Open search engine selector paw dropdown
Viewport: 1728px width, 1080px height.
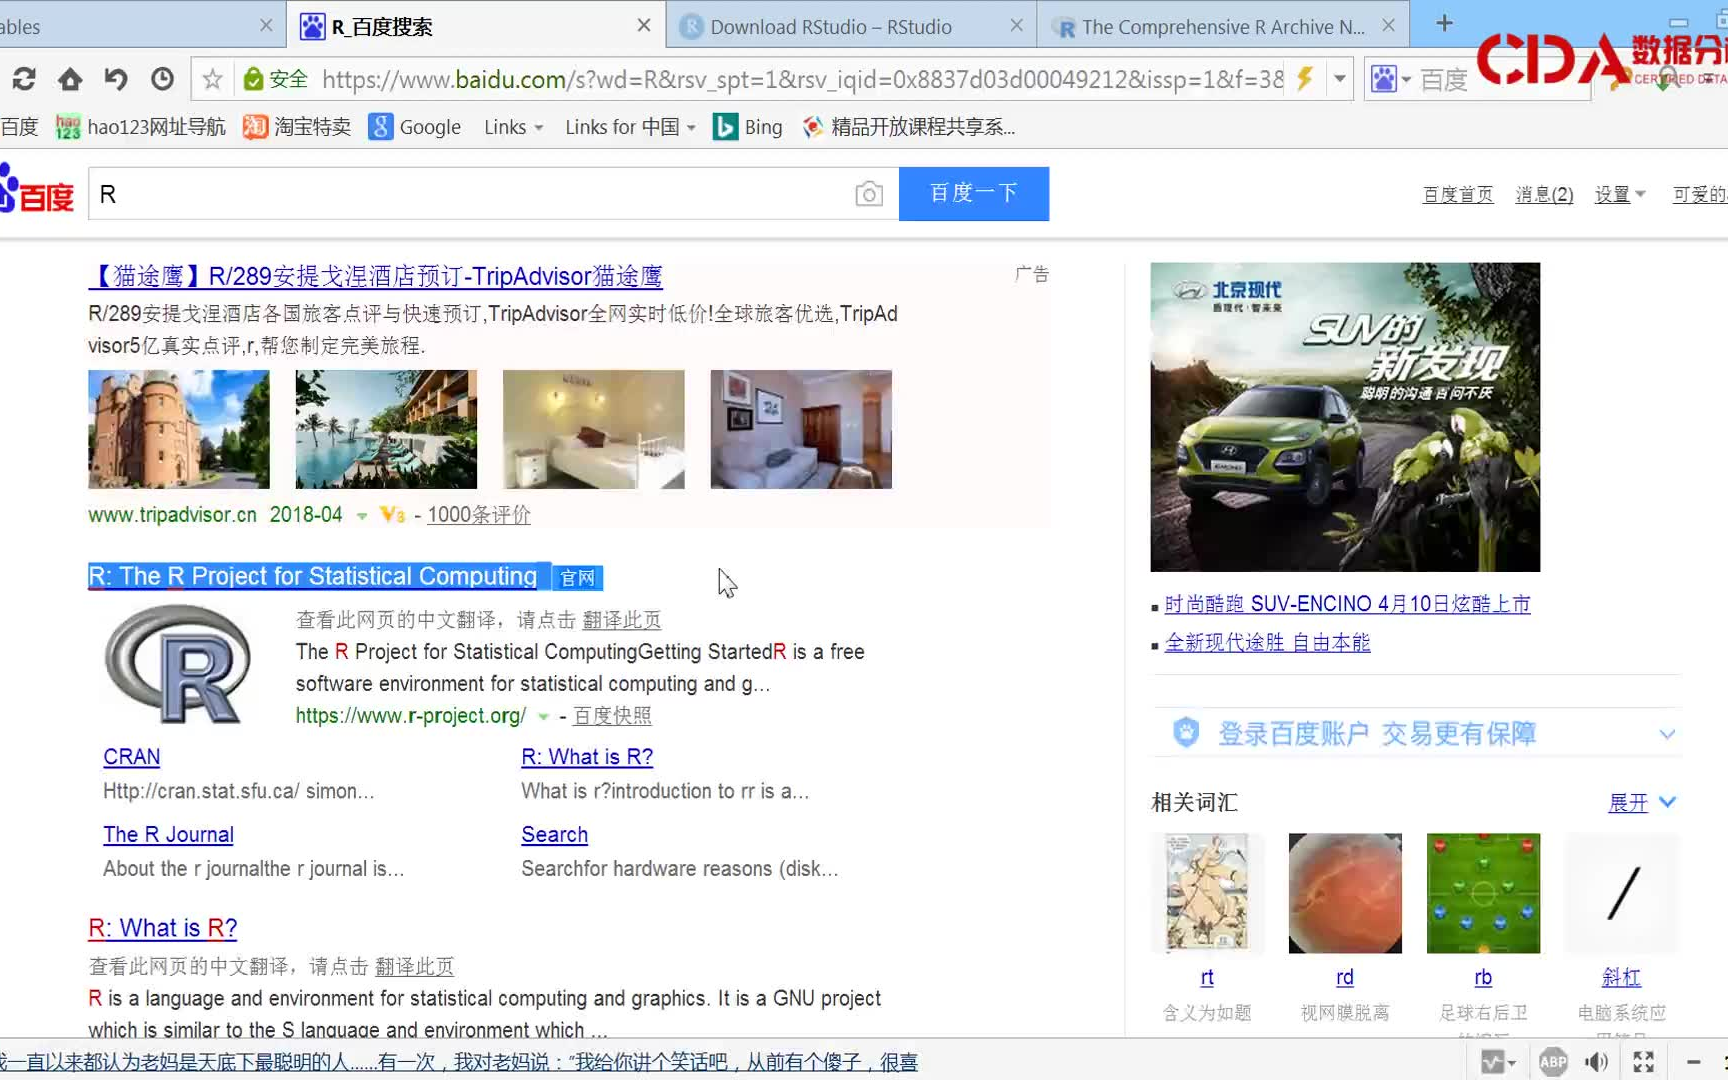1391,79
